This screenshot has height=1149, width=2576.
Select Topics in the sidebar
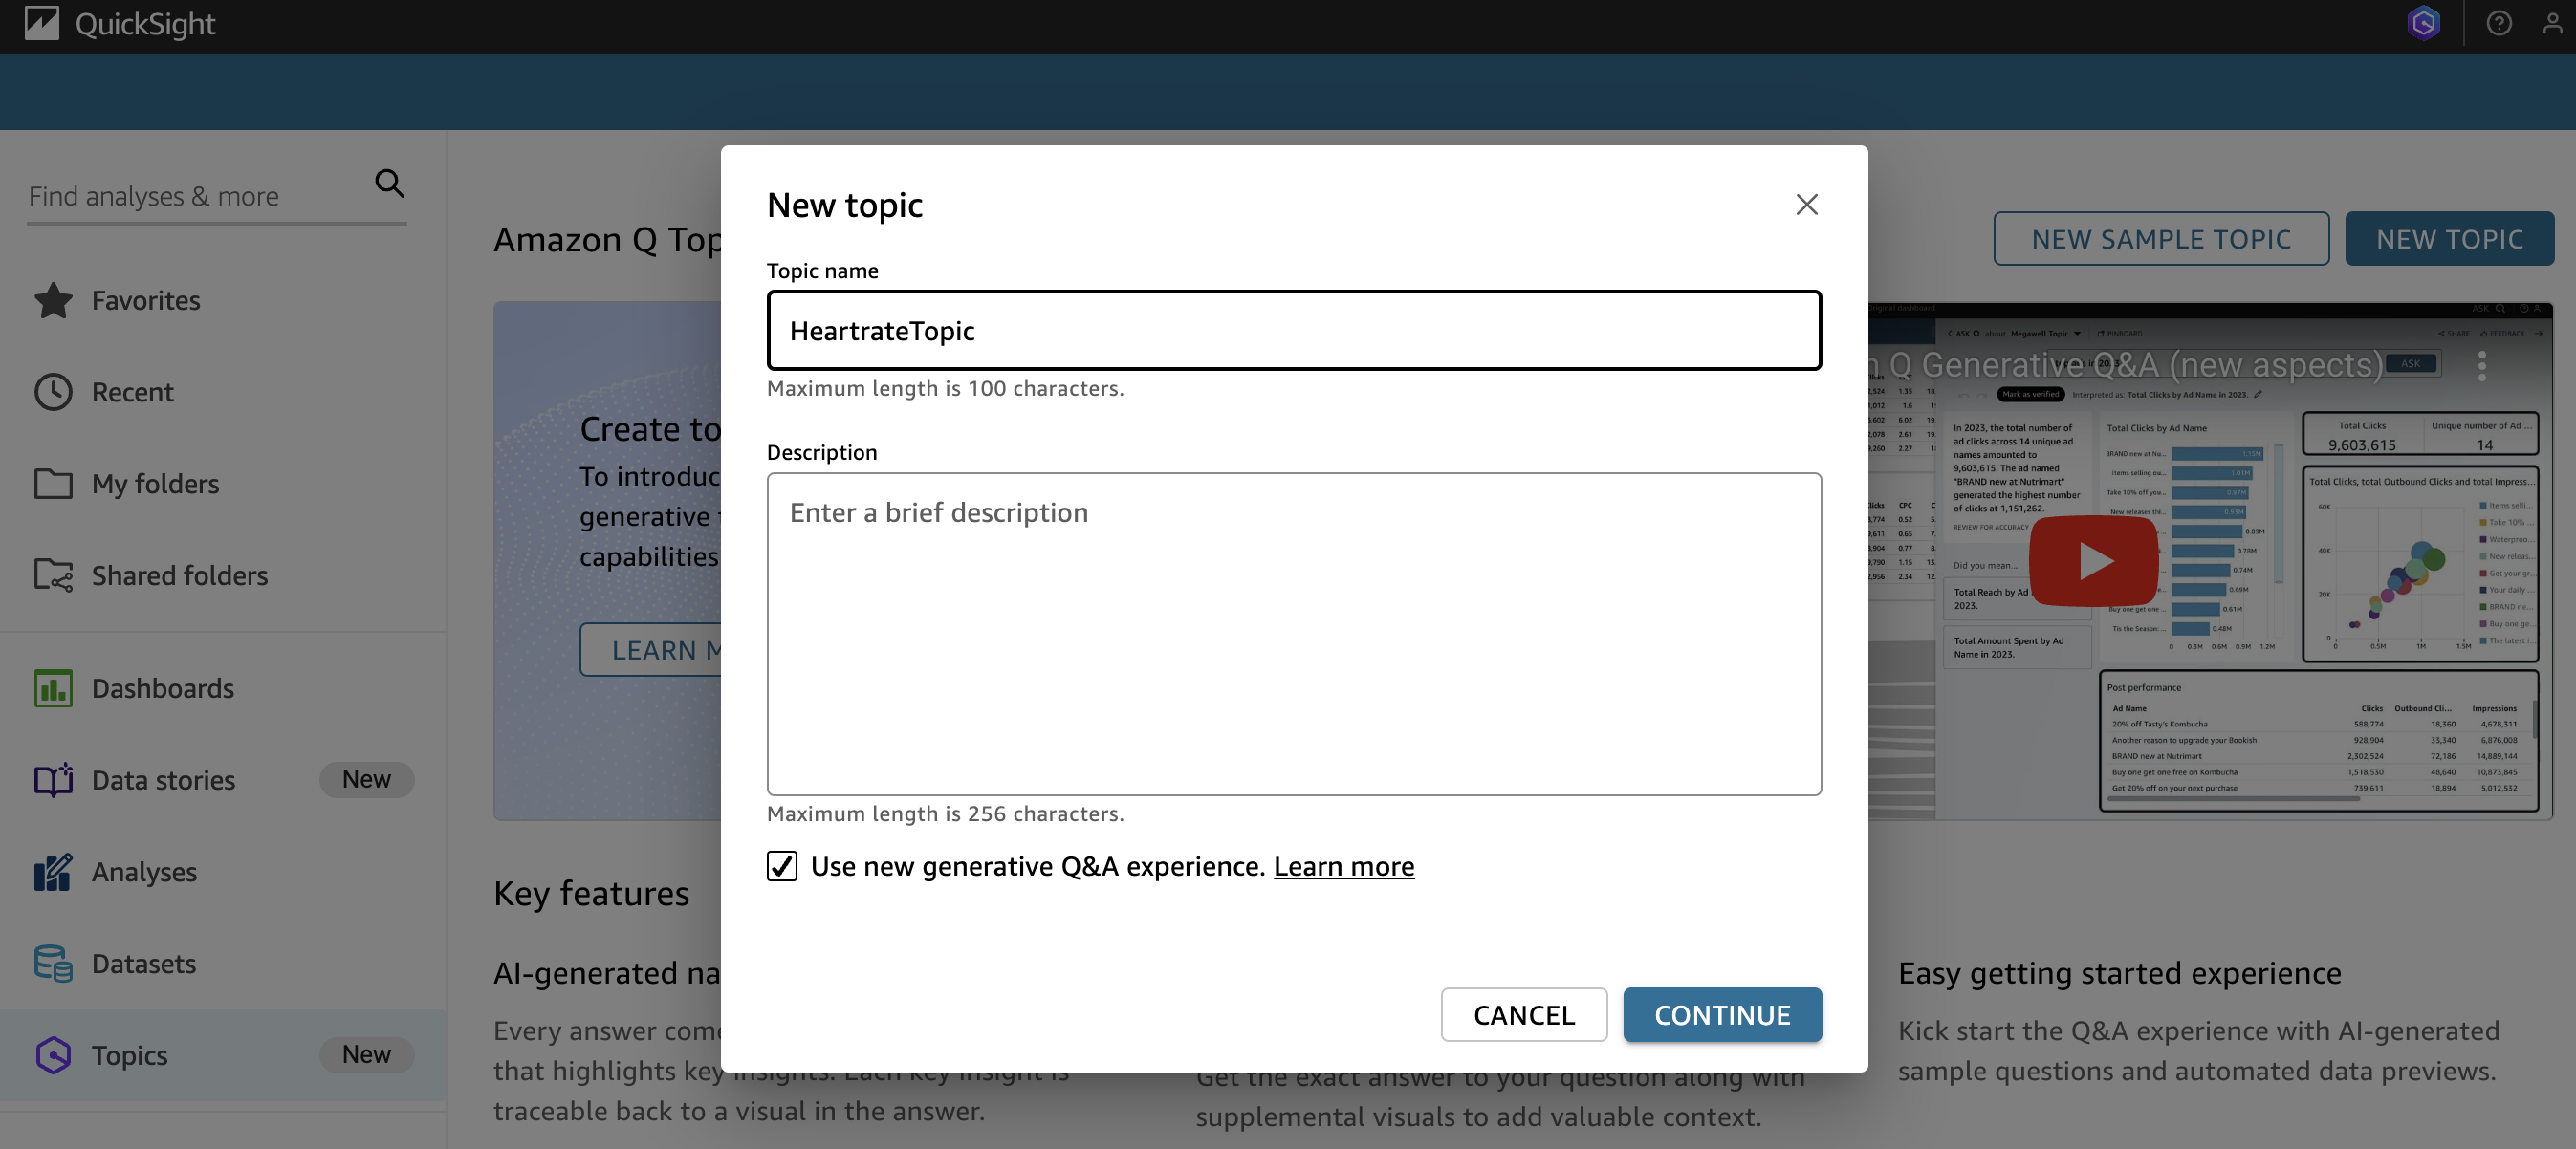pyautogui.click(x=130, y=1055)
